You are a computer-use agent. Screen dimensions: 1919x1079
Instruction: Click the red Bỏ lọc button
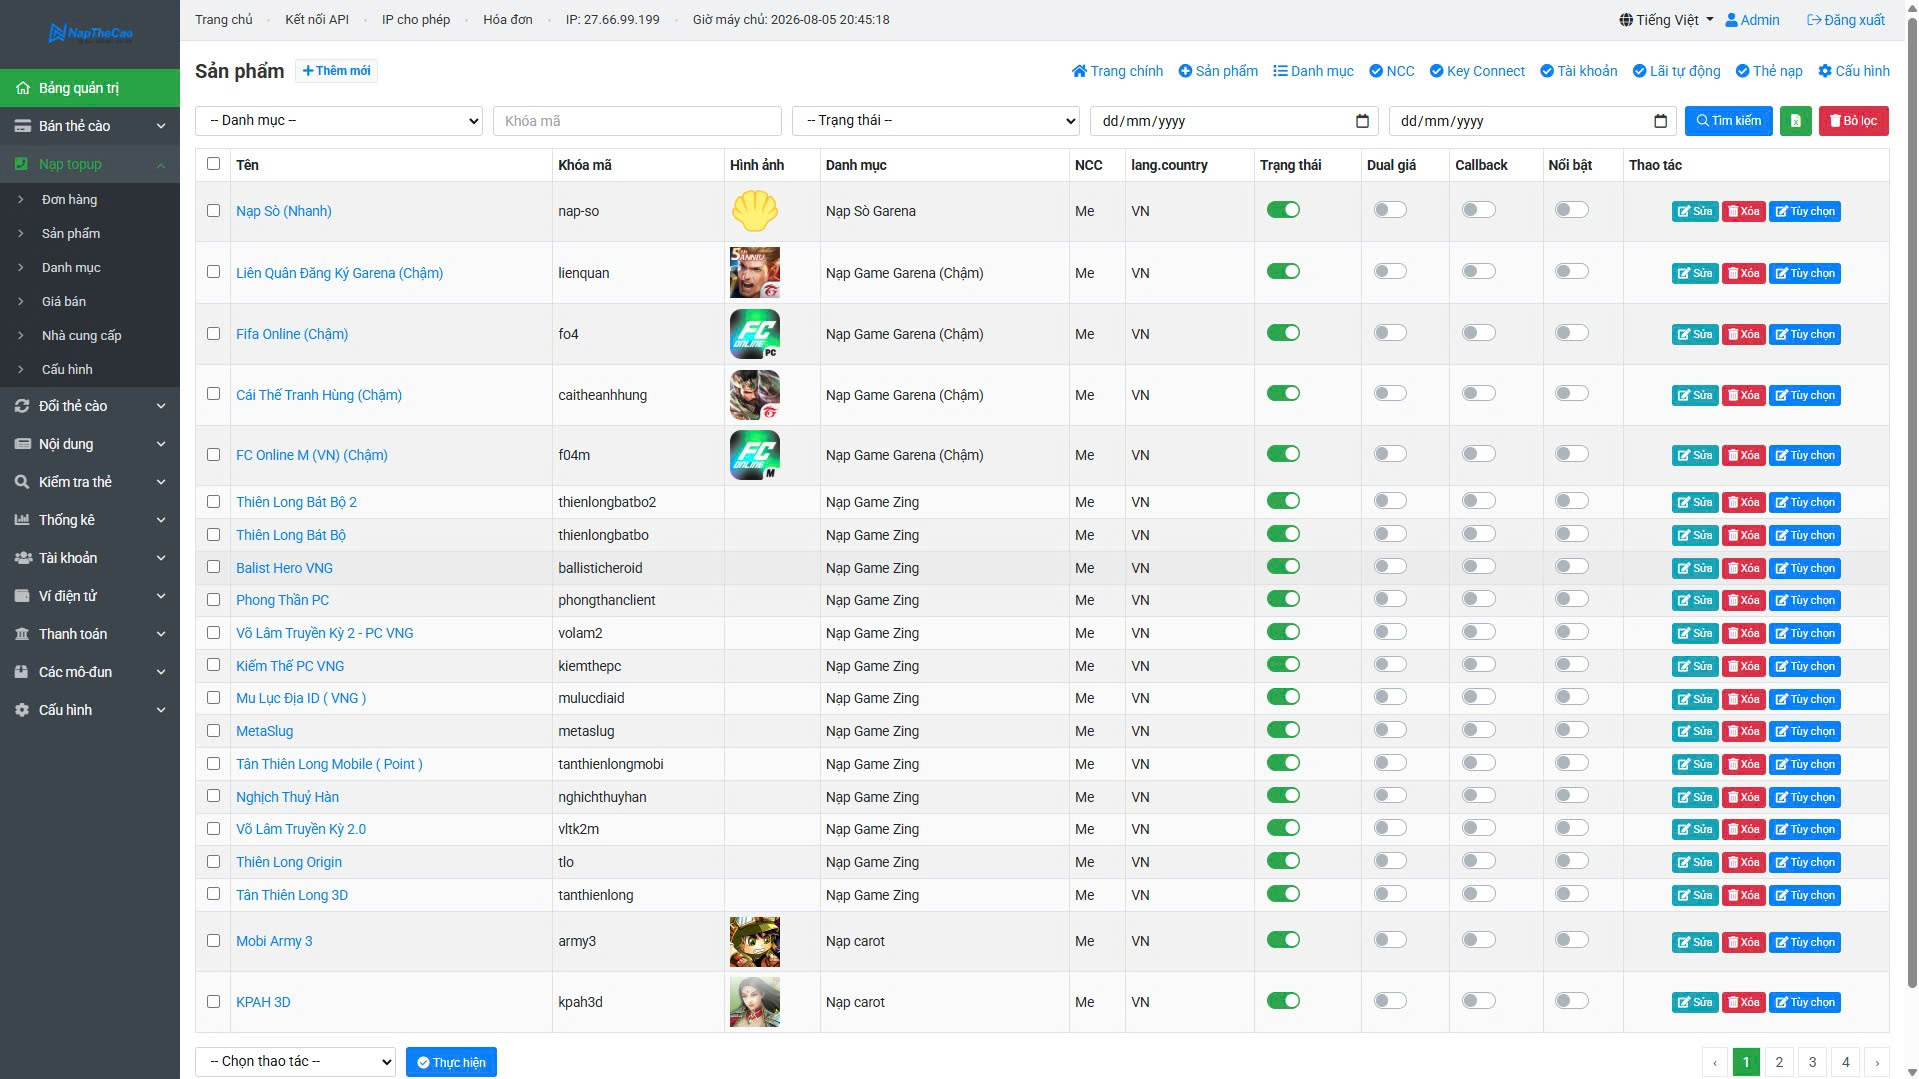pos(1853,121)
